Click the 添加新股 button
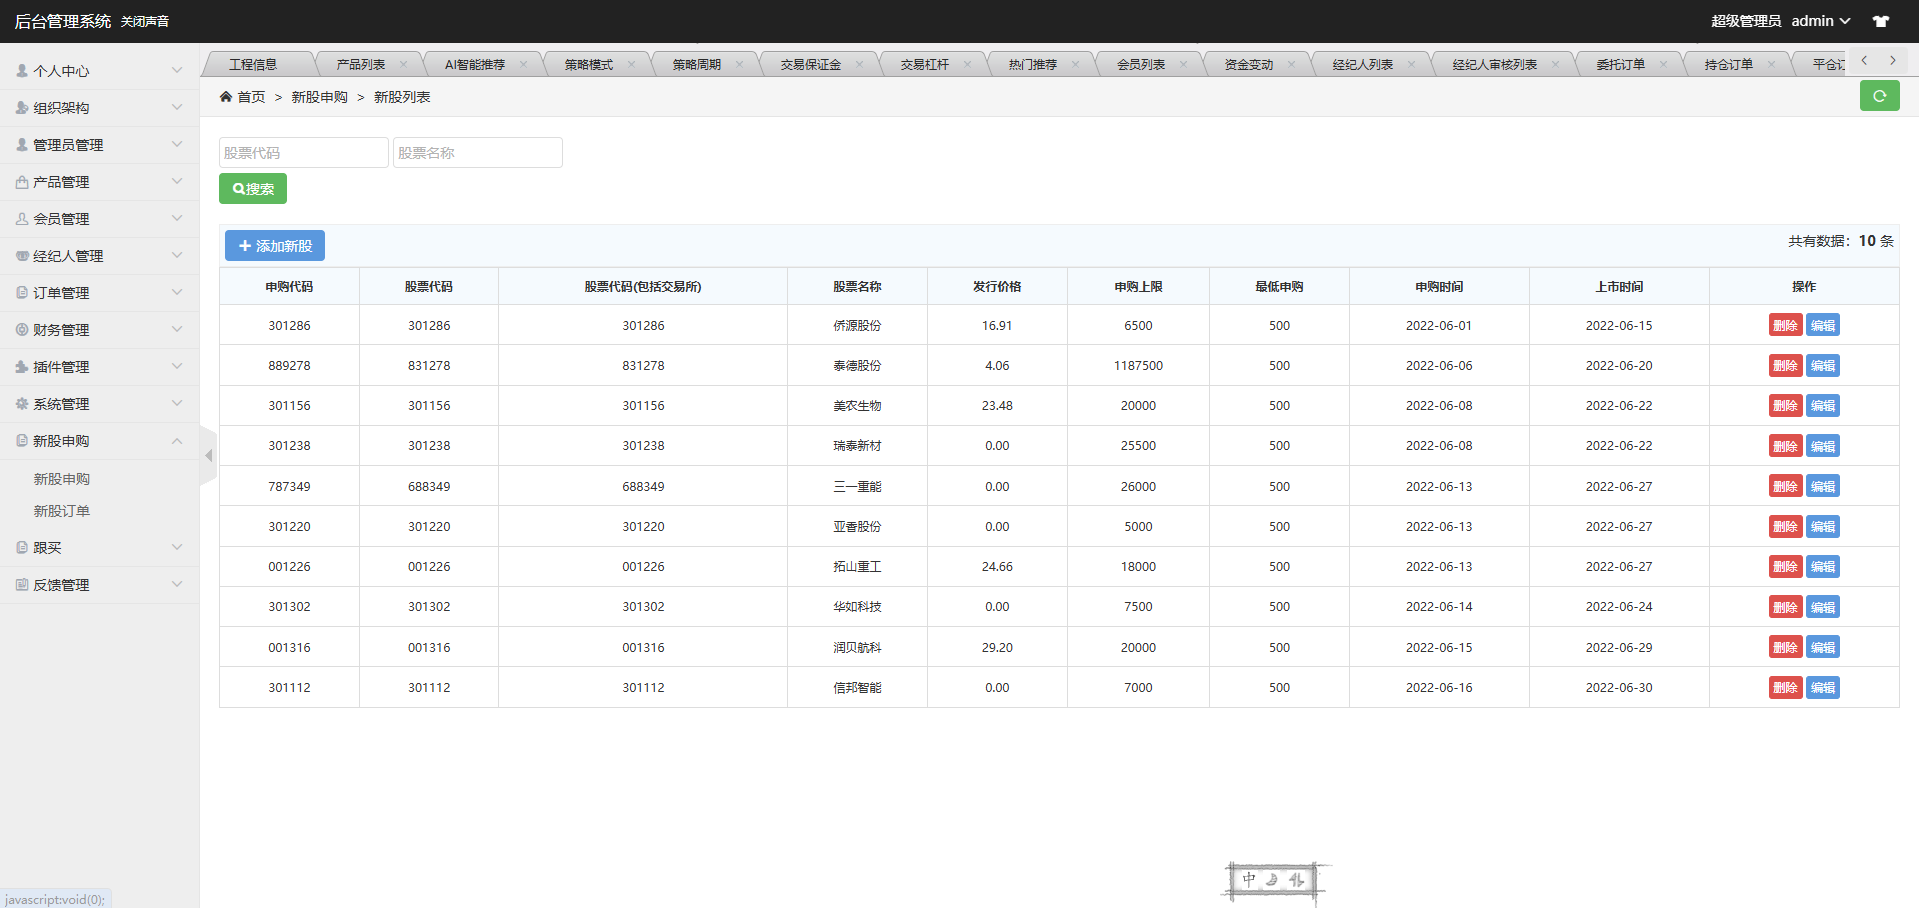 [x=275, y=246]
